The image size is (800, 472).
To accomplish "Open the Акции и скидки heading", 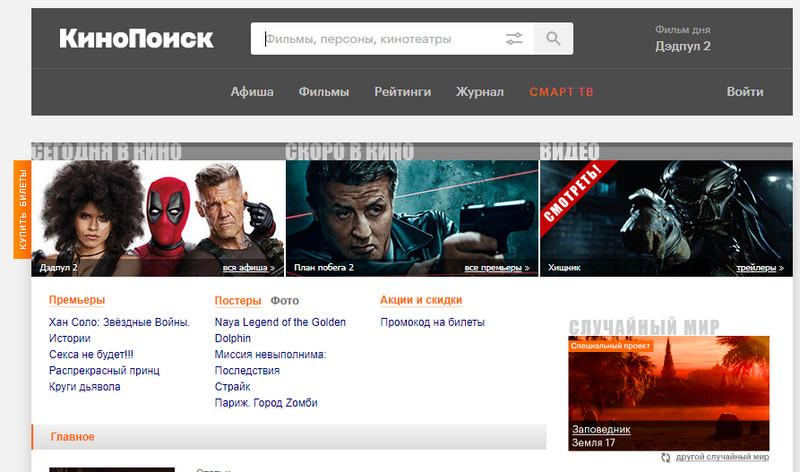I will pos(421,300).
